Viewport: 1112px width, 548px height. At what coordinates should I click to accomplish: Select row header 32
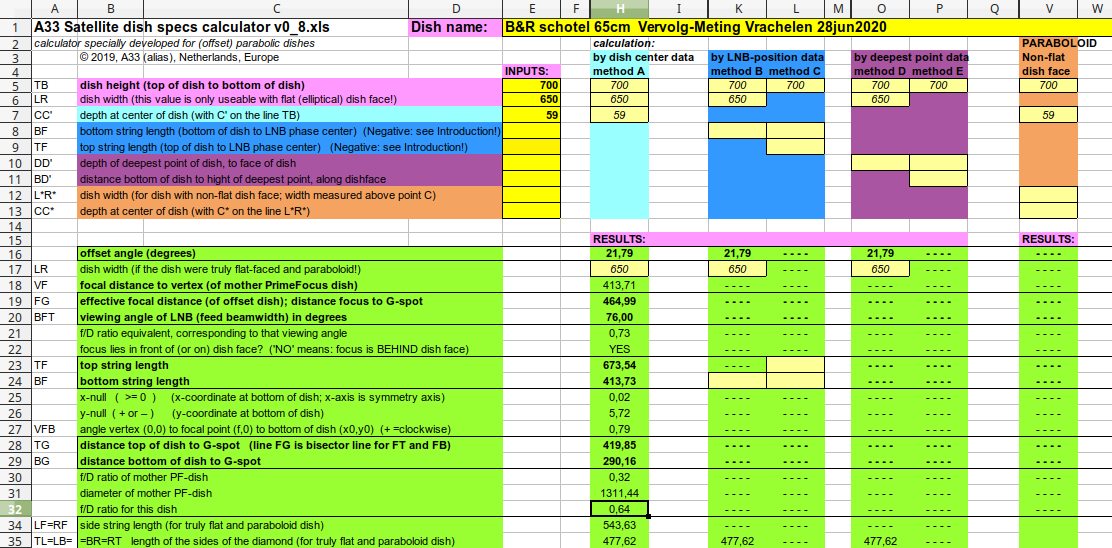coord(16,509)
